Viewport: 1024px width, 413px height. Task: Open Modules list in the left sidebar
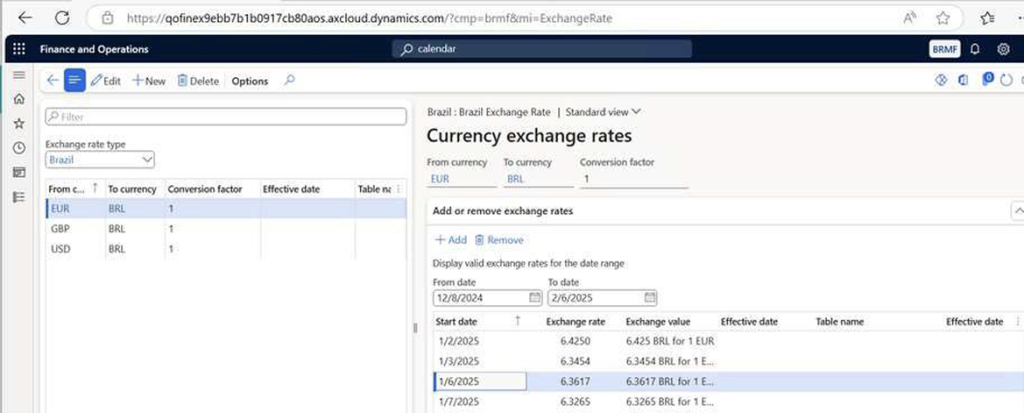(19, 197)
